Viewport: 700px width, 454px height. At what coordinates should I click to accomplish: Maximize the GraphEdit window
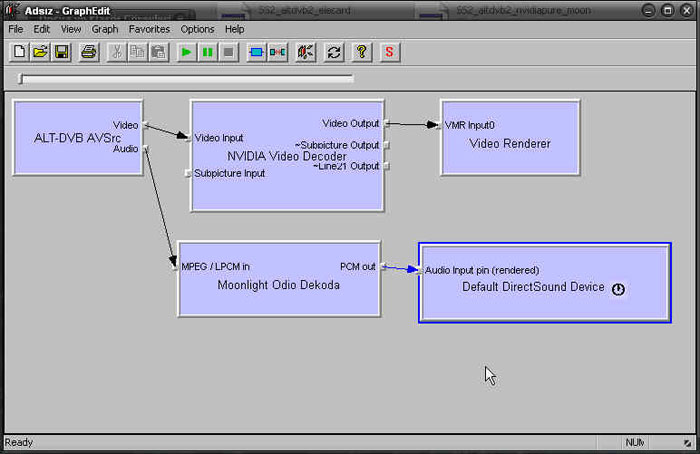click(x=667, y=10)
